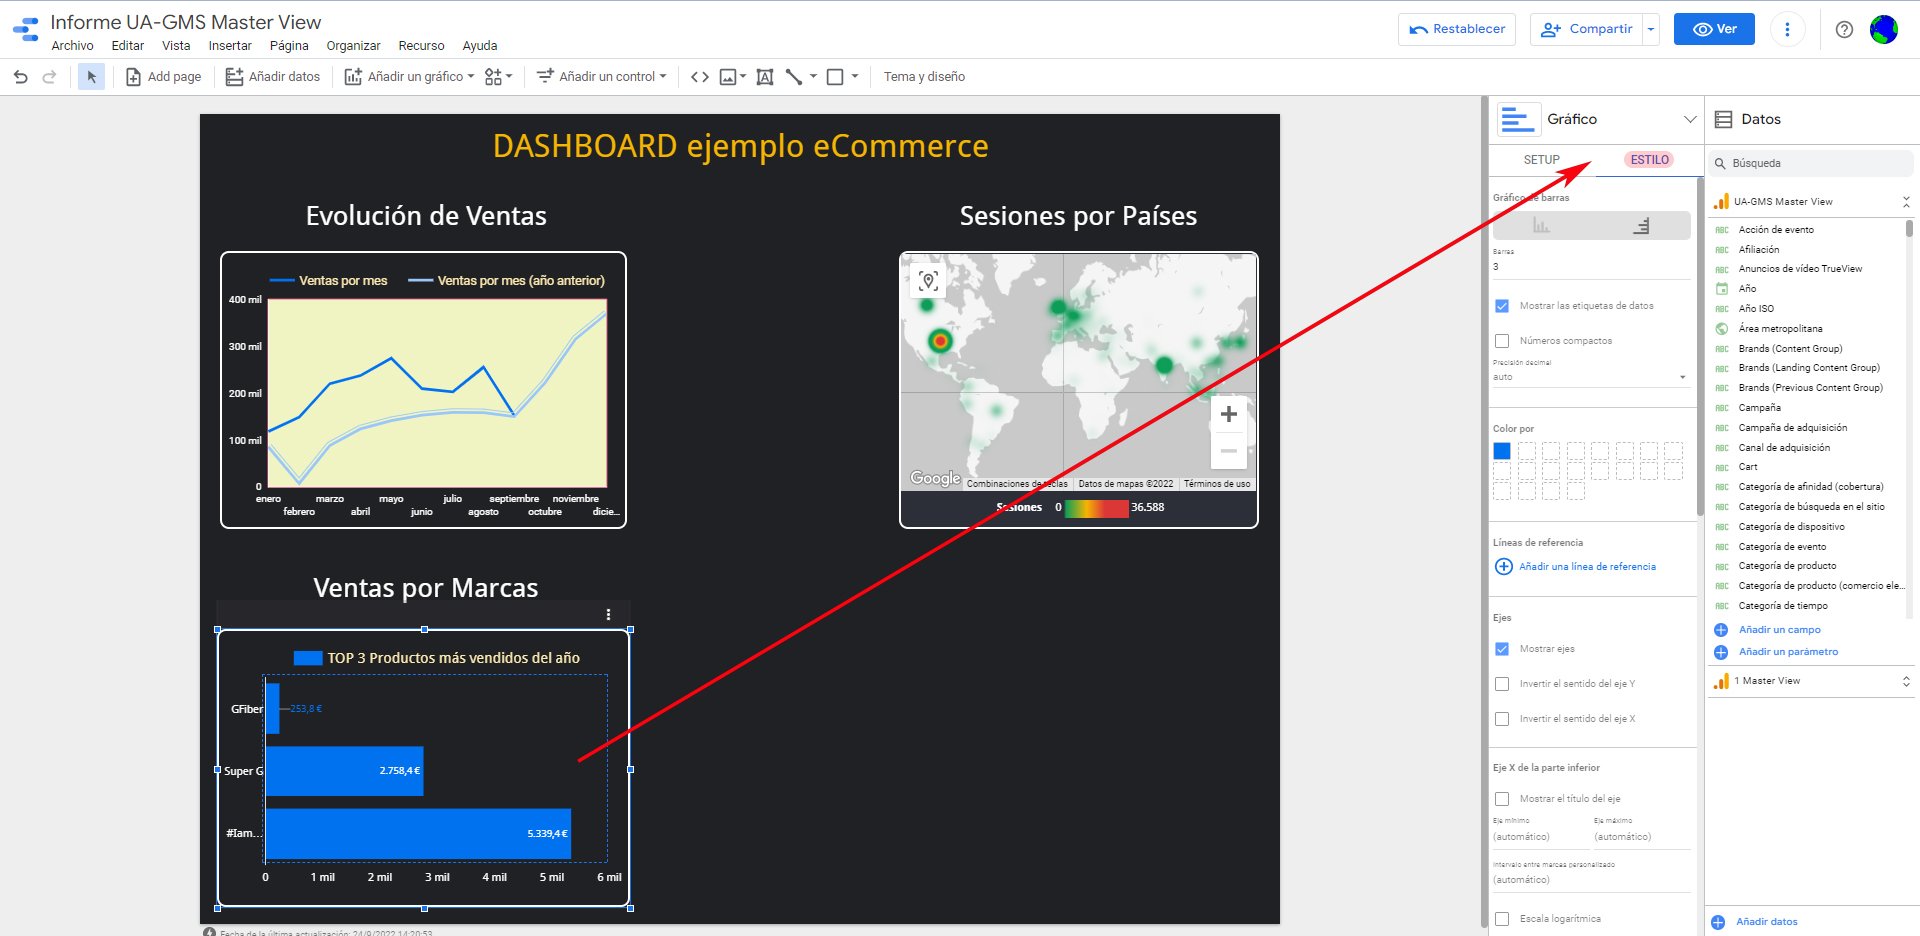Open the Recurso menu
Image resolution: width=1920 pixels, height=936 pixels.
(x=421, y=46)
